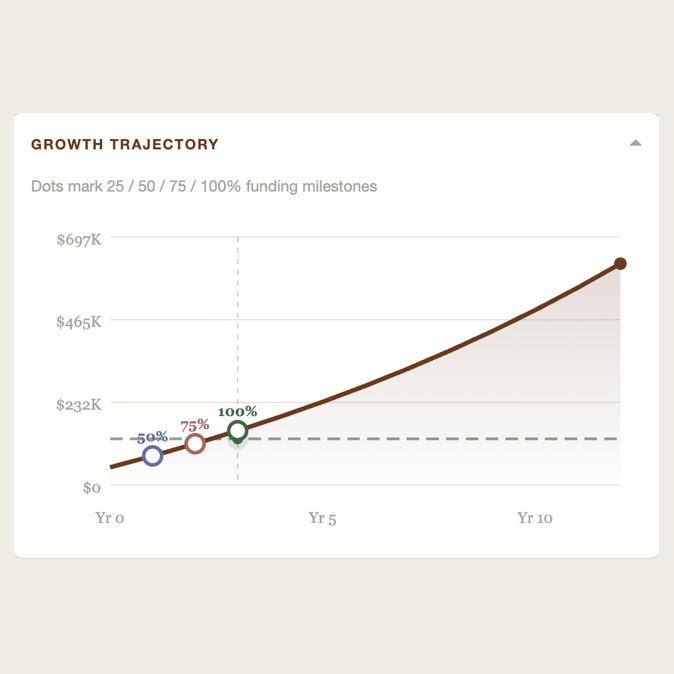Click the funding milestones subtitle text
This screenshot has width=674, height=674.
pos(204,186)
